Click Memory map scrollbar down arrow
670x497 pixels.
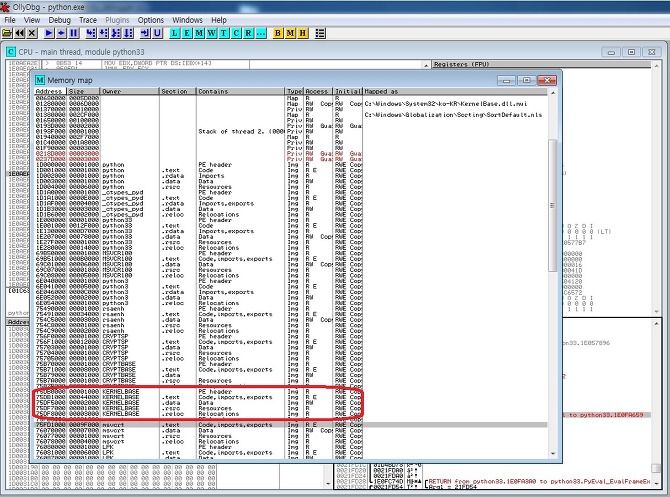tap(553, 454)
